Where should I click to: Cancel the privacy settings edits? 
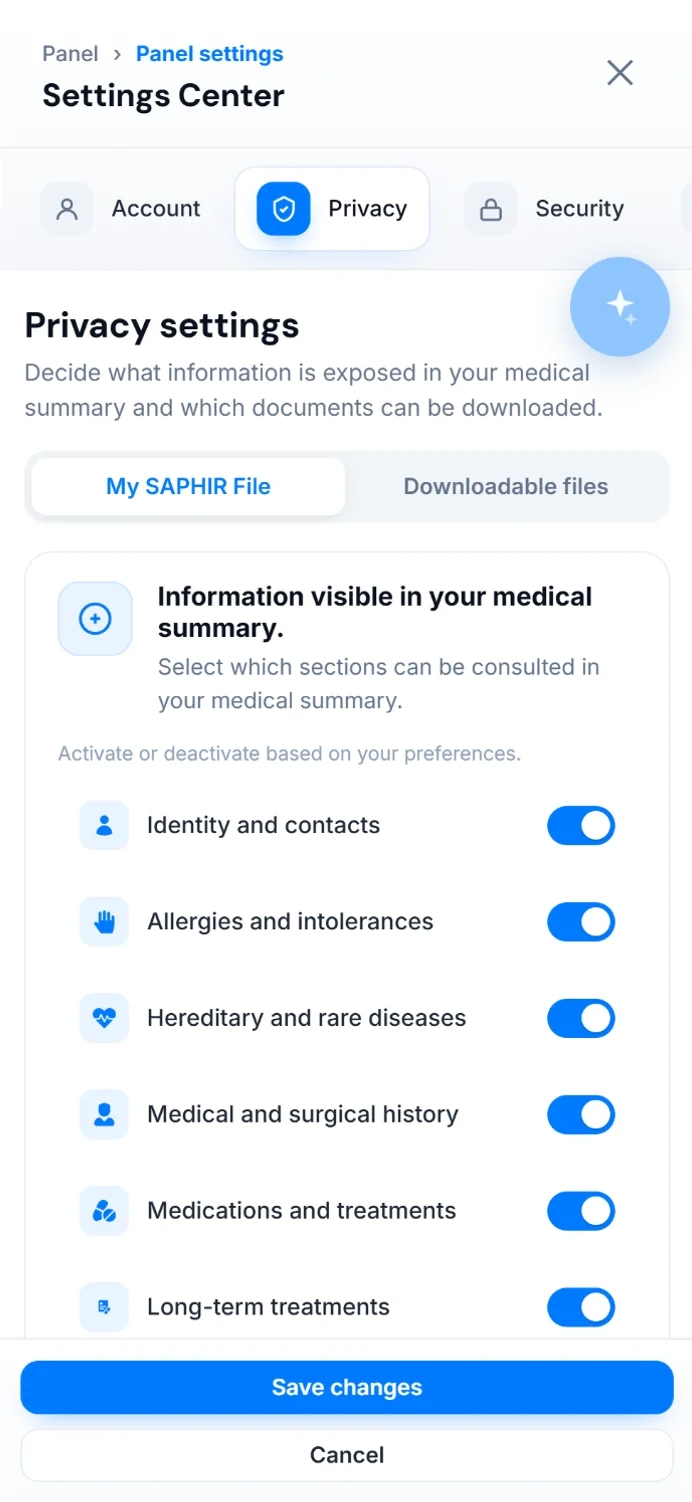[x=347, y=1455]
